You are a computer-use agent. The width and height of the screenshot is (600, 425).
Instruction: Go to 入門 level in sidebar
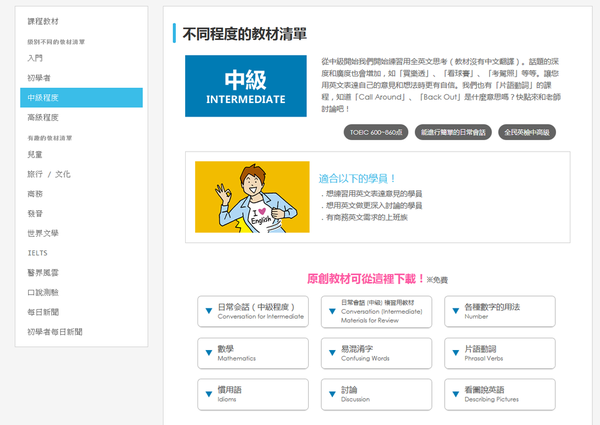point(36,59)
